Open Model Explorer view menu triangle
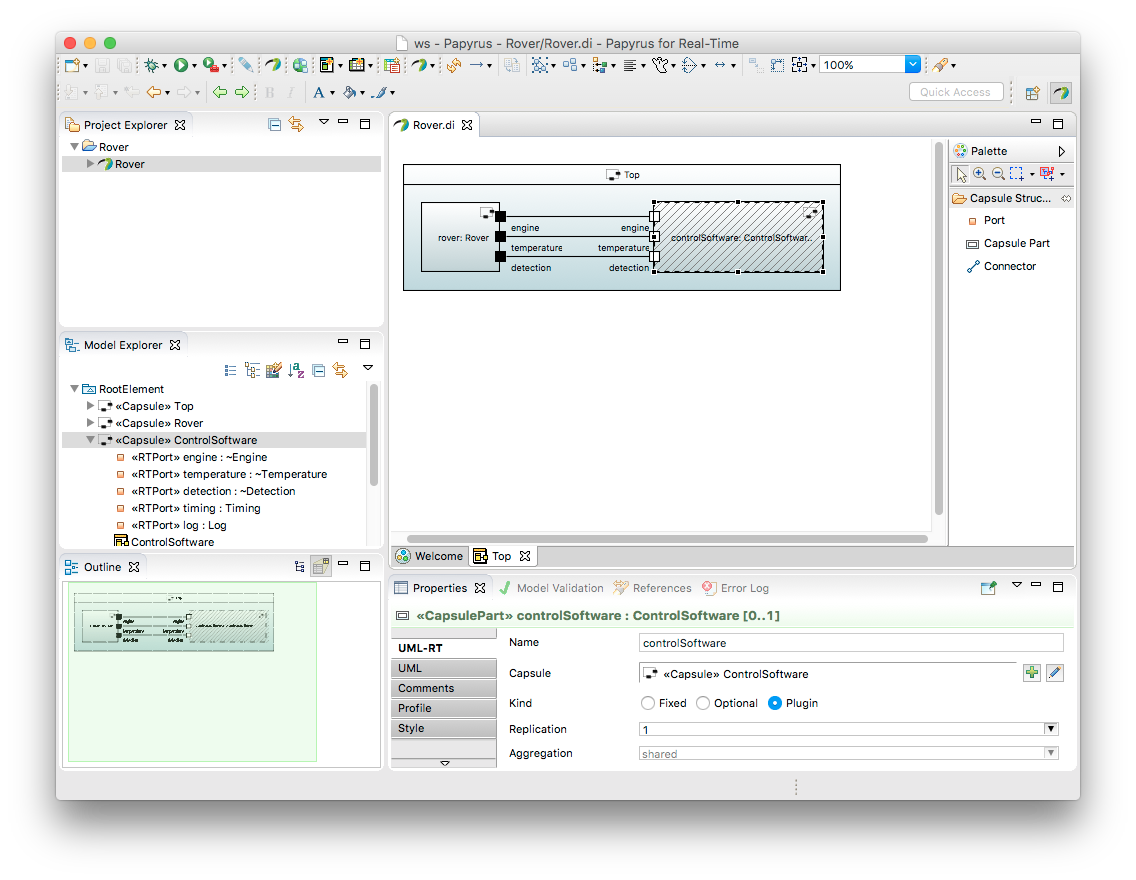Viewport: 1136px width, 880px height. click(x=367, y=368)
